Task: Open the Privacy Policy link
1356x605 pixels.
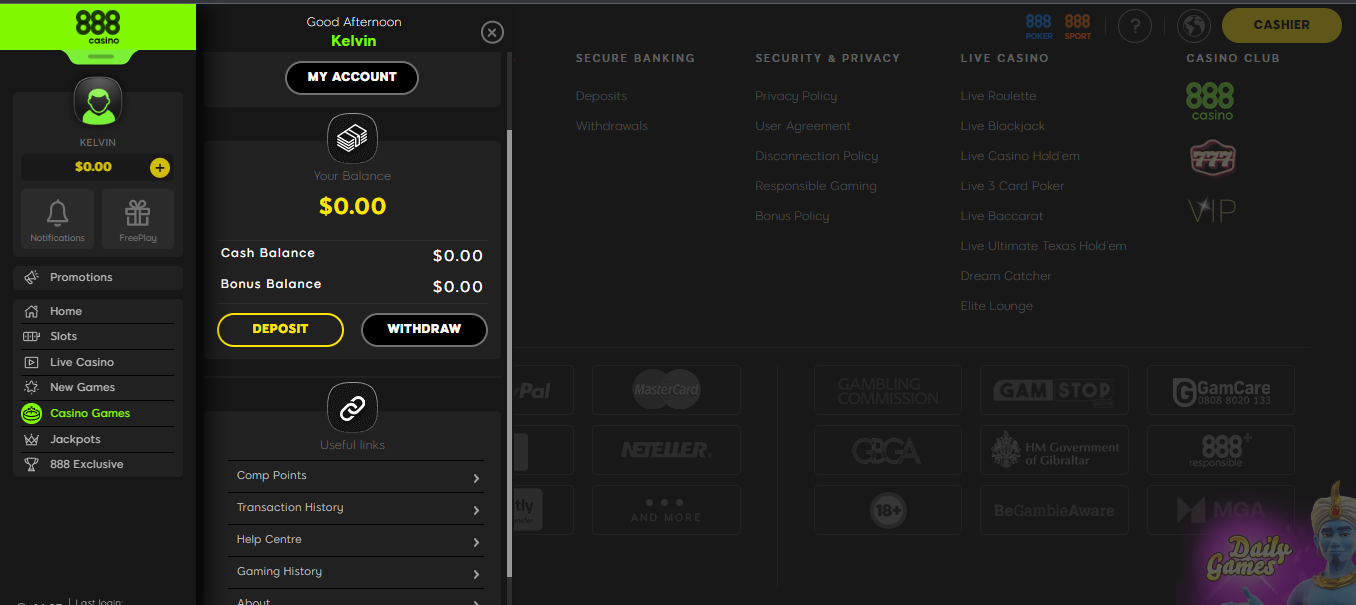Action: pos(796,96)
